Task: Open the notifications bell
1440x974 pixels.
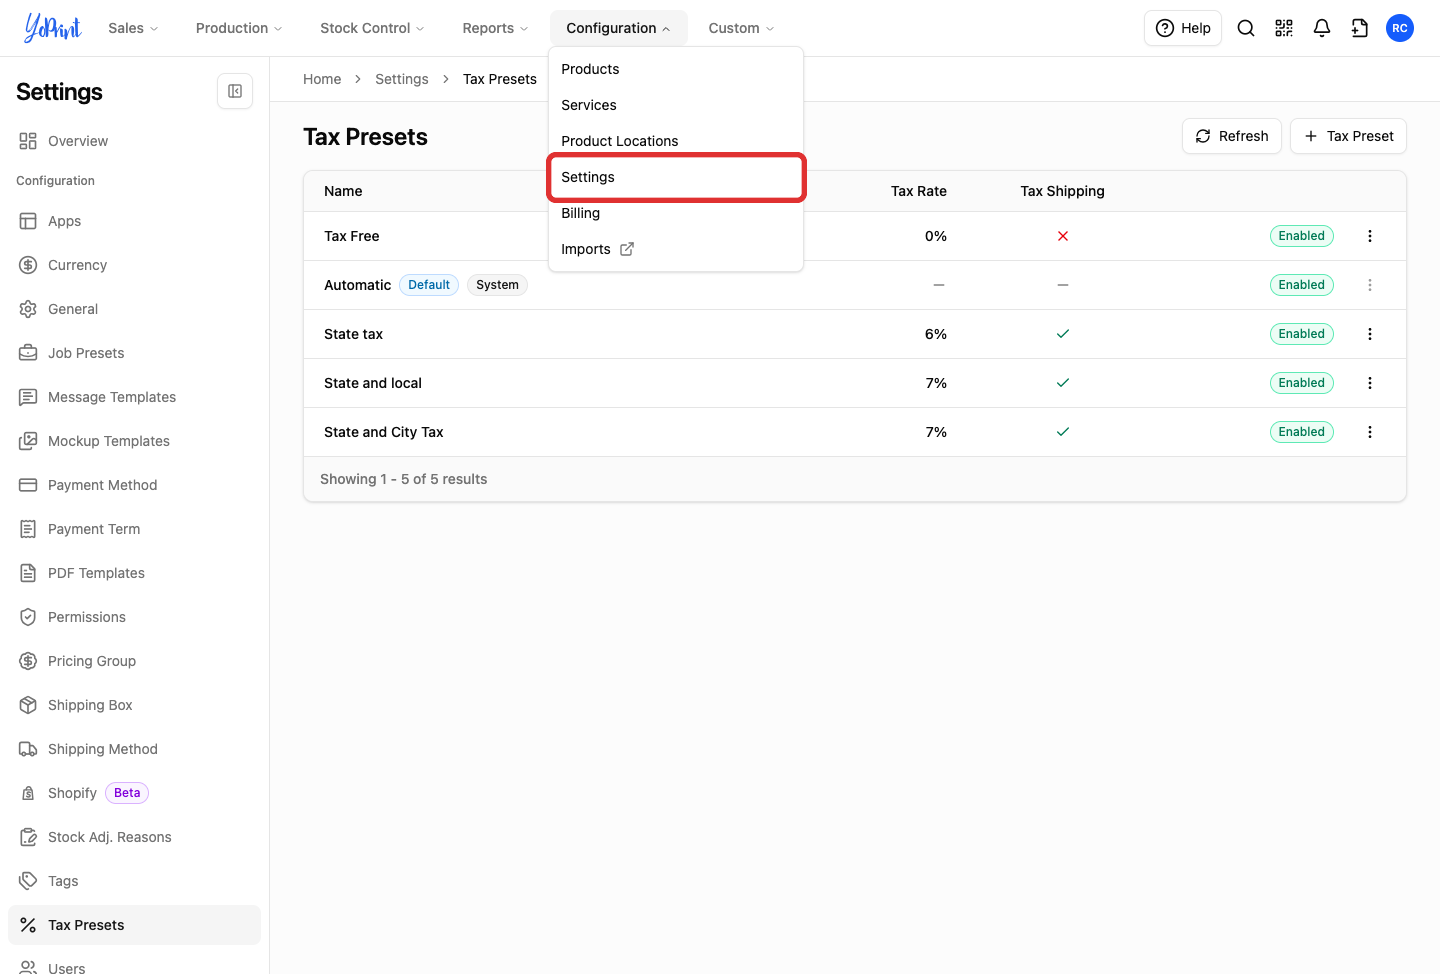Action: [1322, 28]
